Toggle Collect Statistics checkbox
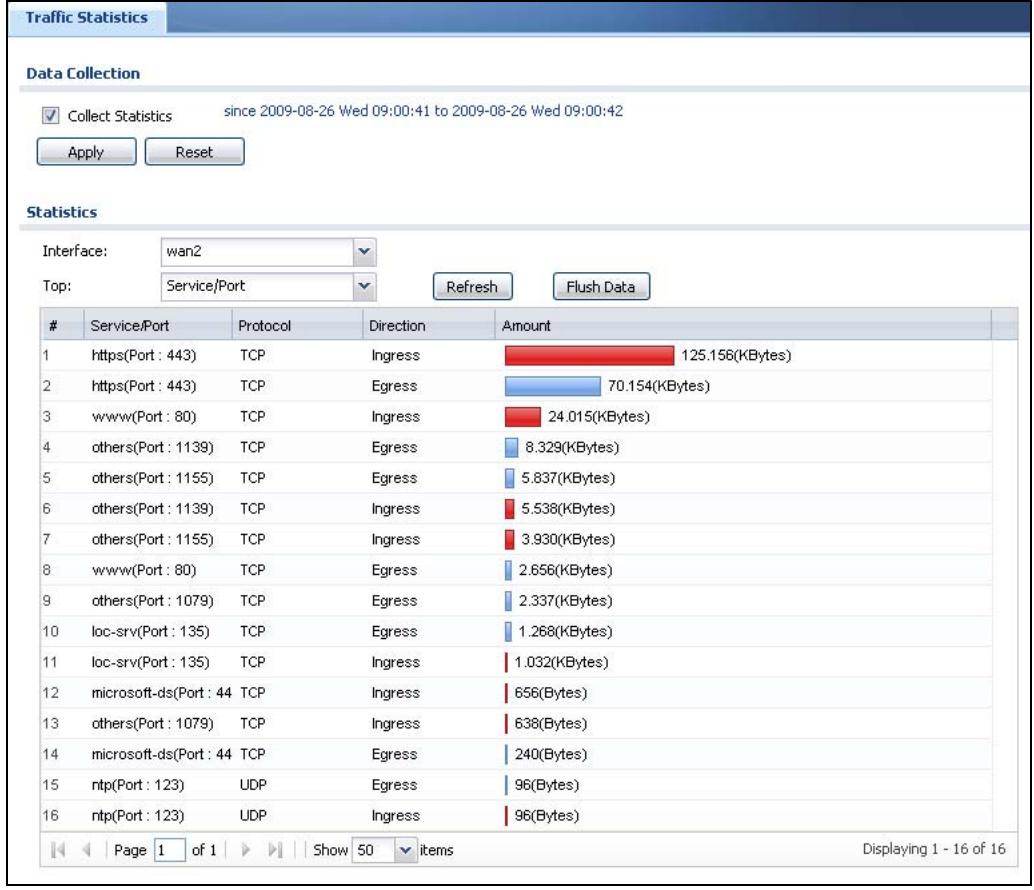The width and height of the screenshot is (1034, 890). (x=50, y=115)
